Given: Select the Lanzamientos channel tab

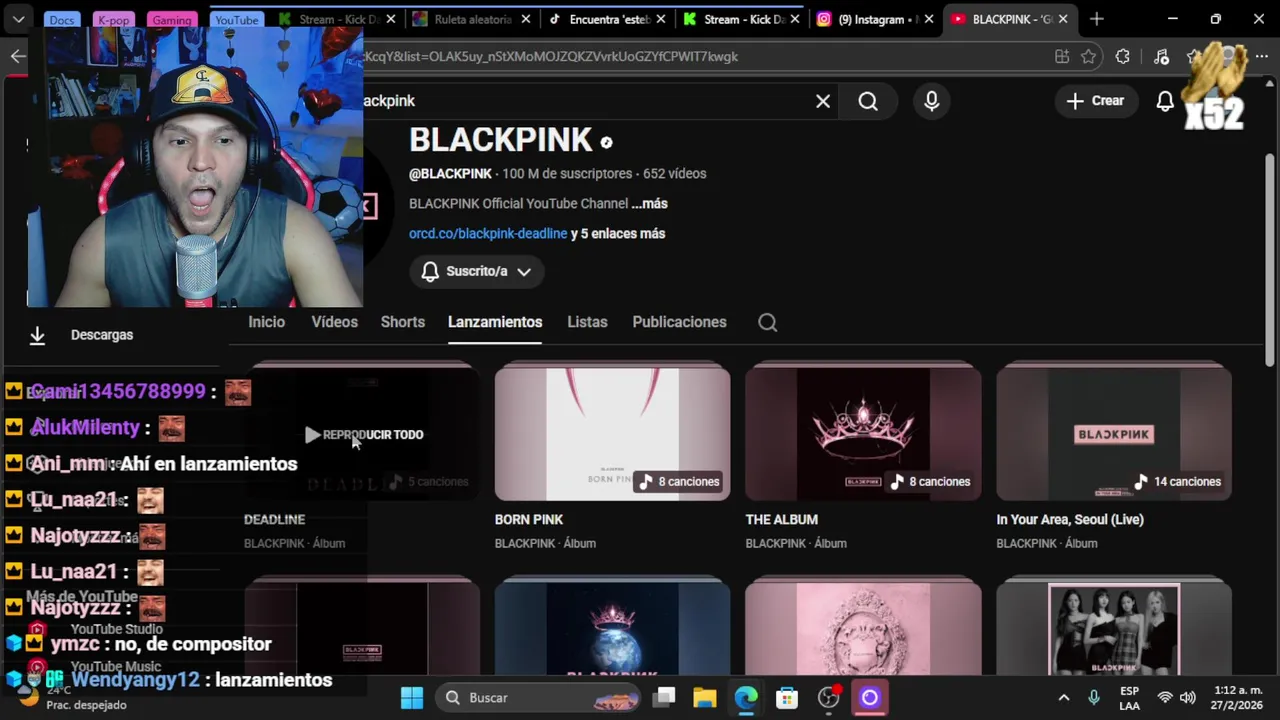Looking at the screenshot, I should (495, 322).
